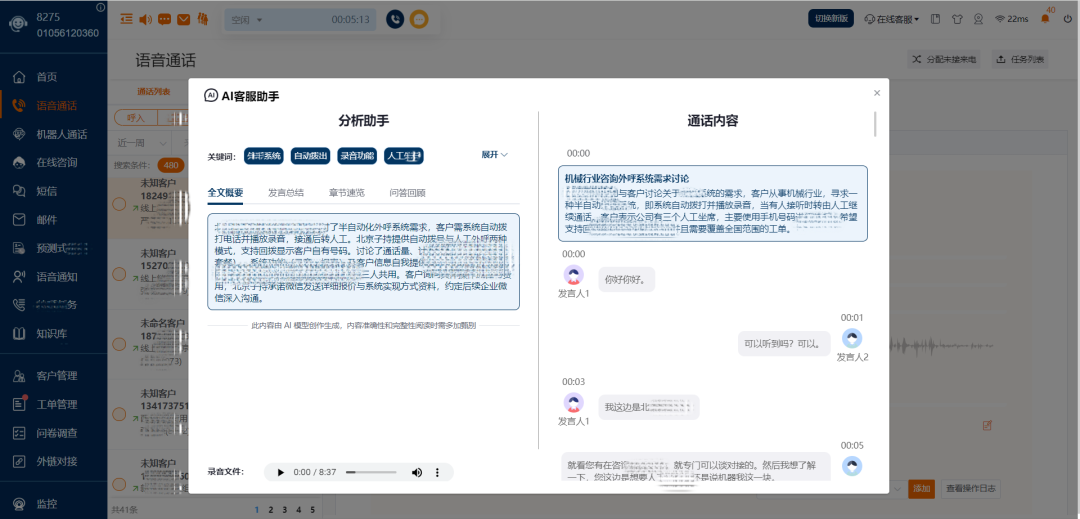Viewport: 1080px width, 519px height.
Task: Click 查看操作日志 button
Action: 970,488
